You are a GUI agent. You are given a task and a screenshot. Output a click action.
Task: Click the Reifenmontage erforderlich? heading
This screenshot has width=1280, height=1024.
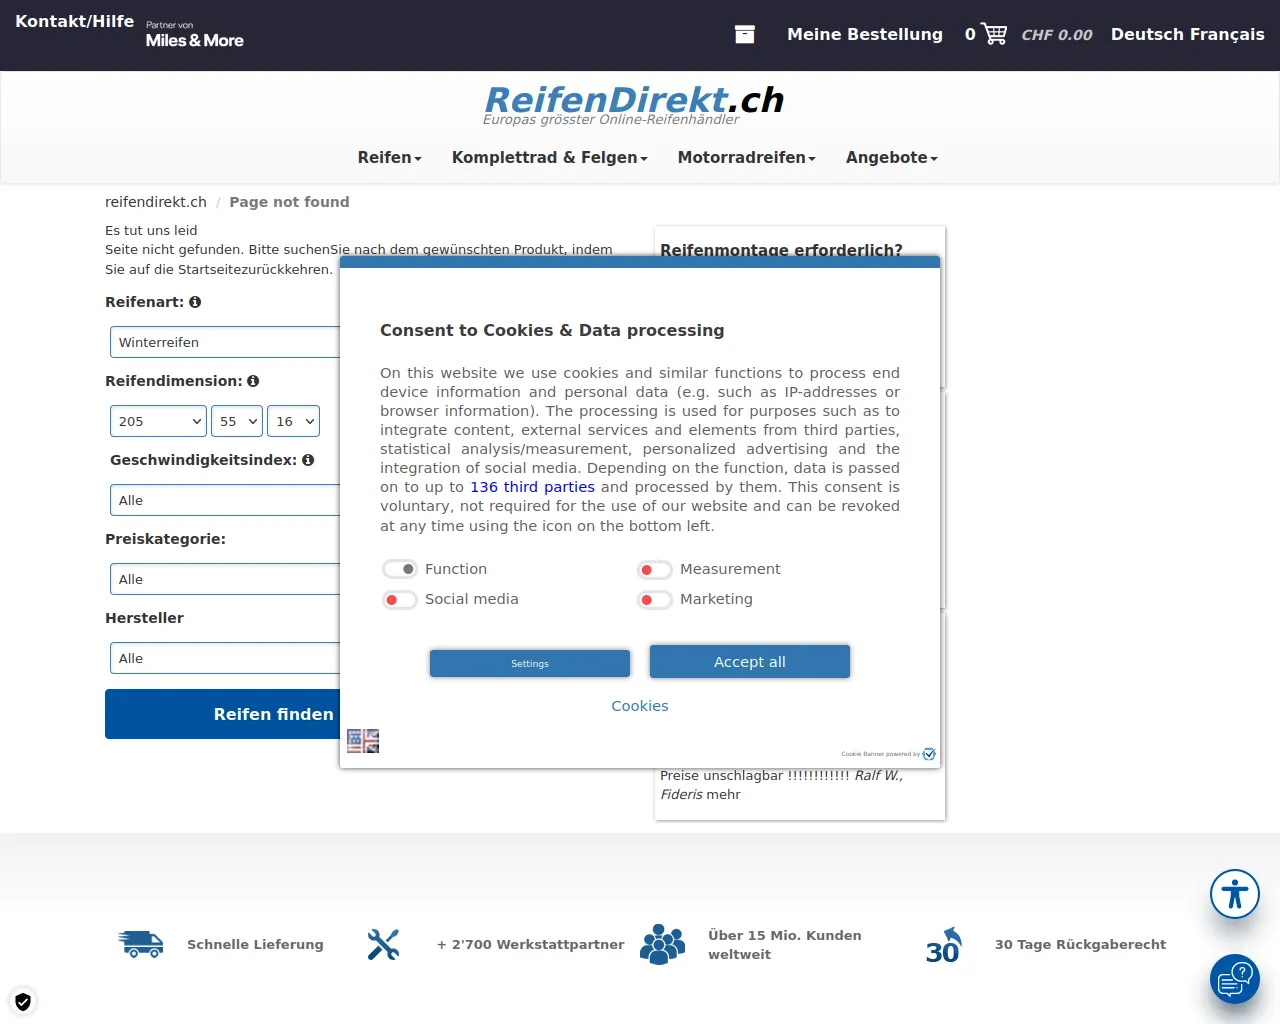coord(781,248)
